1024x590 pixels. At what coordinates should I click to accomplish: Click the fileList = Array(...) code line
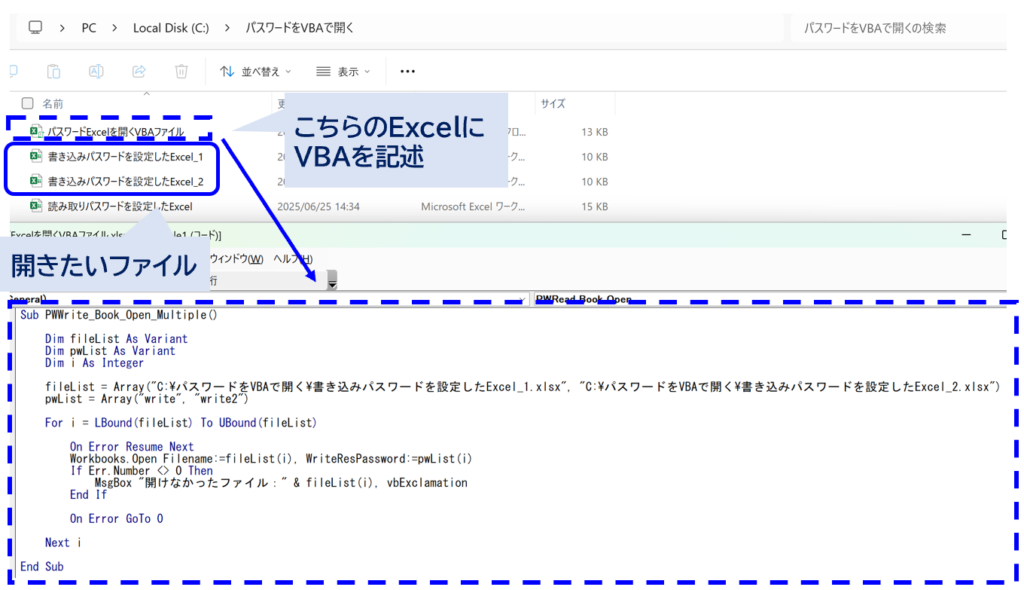tap(522, 387)
